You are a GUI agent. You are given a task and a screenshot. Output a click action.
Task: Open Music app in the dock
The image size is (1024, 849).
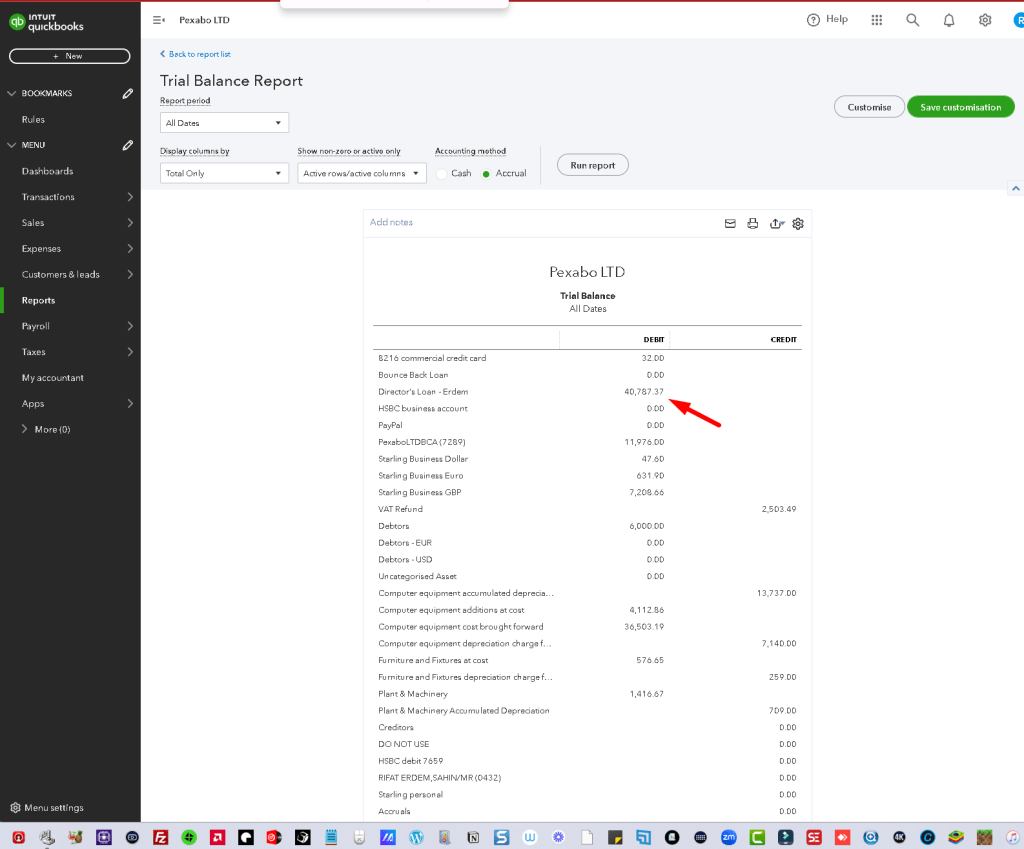[1013, 837]
